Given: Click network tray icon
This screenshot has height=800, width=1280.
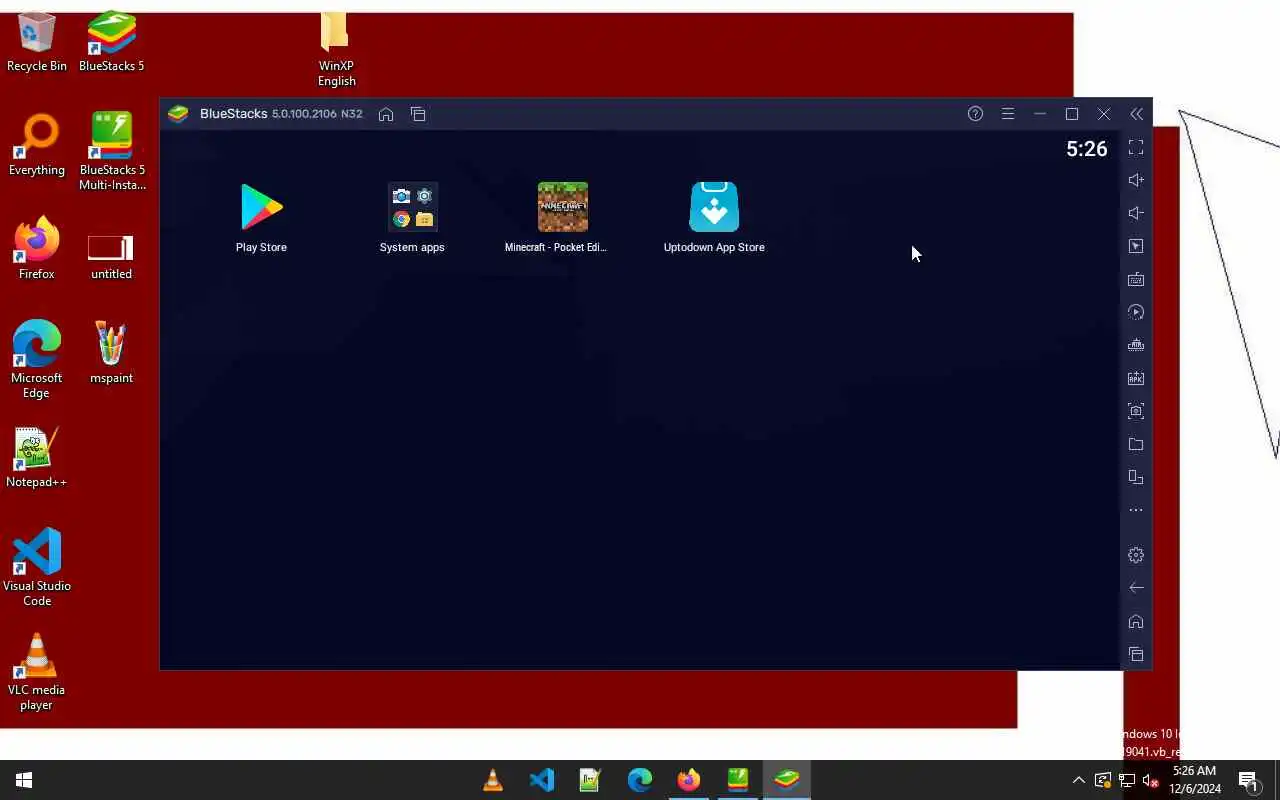Looking at the screenshot, I should pyautogui.click(x=1126, y=780).
